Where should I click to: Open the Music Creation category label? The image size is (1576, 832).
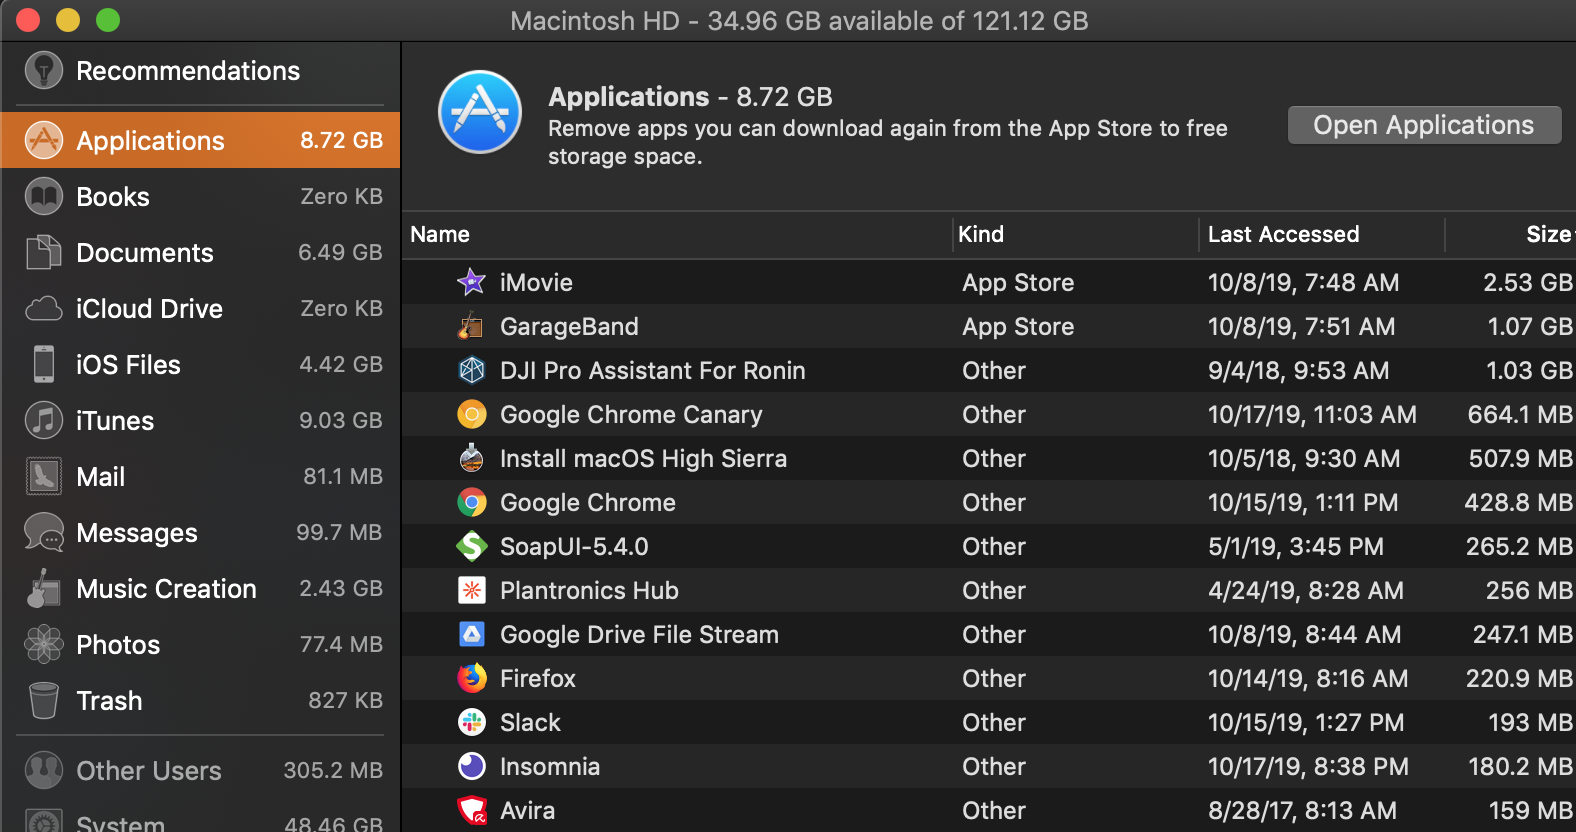click(x=166, y=589)
